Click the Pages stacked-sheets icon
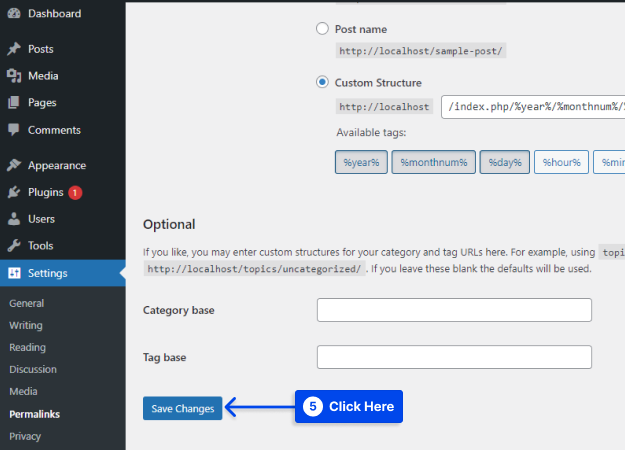The image size is (625, 450). (14, 102)
